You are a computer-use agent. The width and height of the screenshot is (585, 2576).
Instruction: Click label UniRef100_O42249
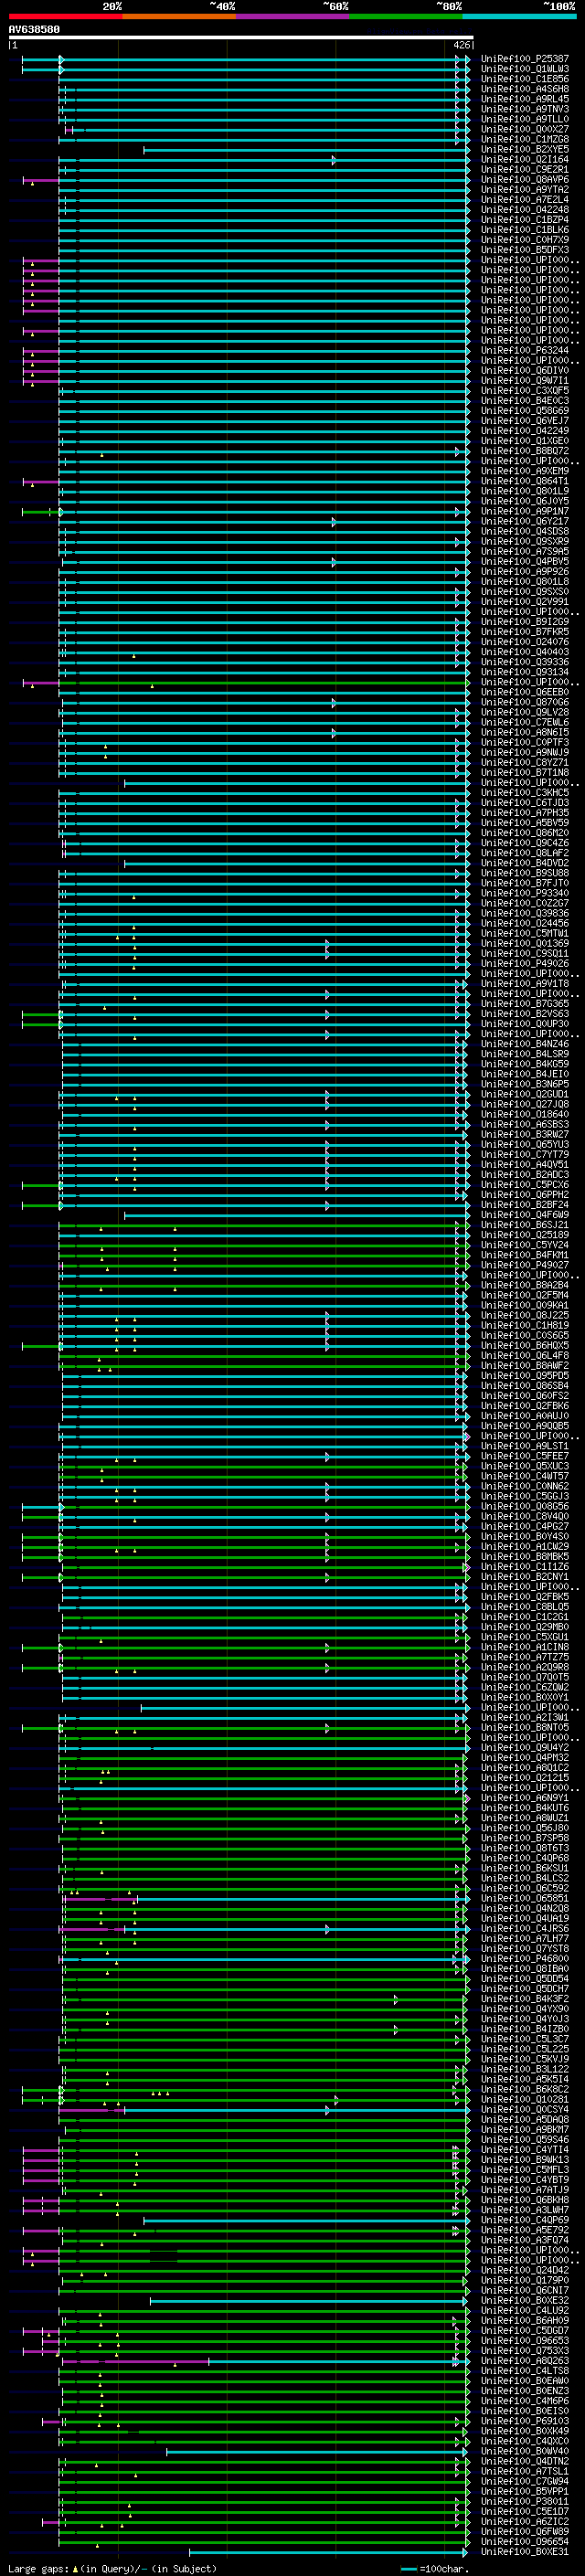tap(524, 431)
